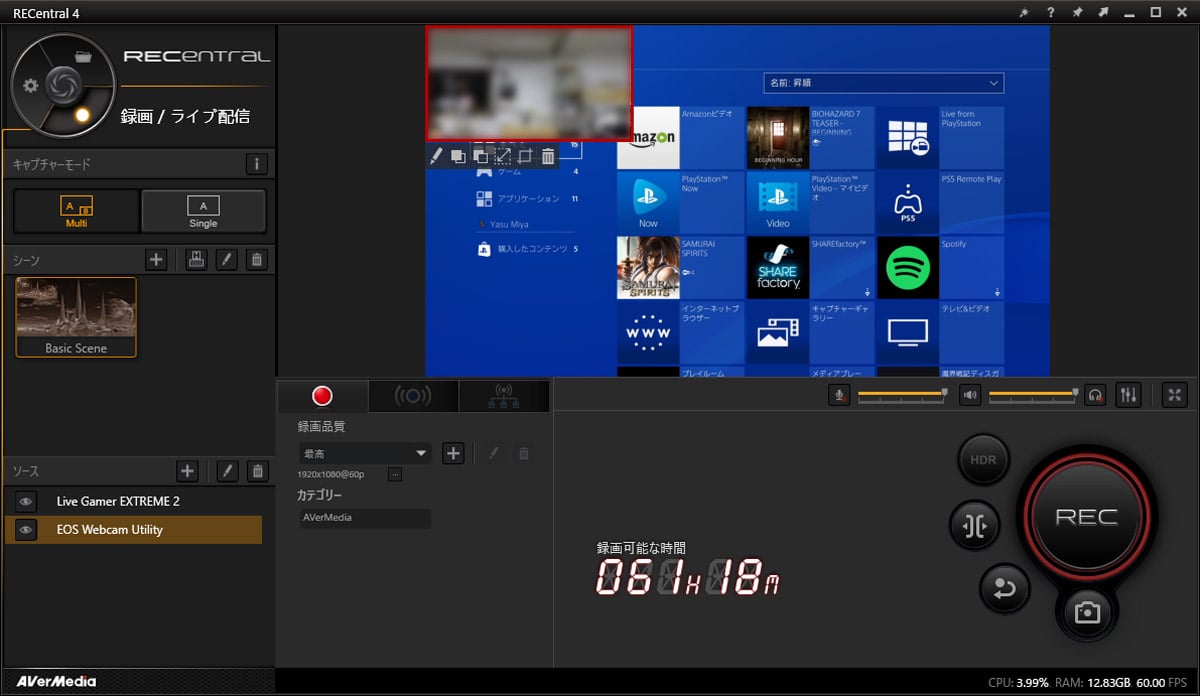Expand the preview to full screen
Image resolution: width=1200 pixels, height=696 pixels.
(x=1175, y=395)
